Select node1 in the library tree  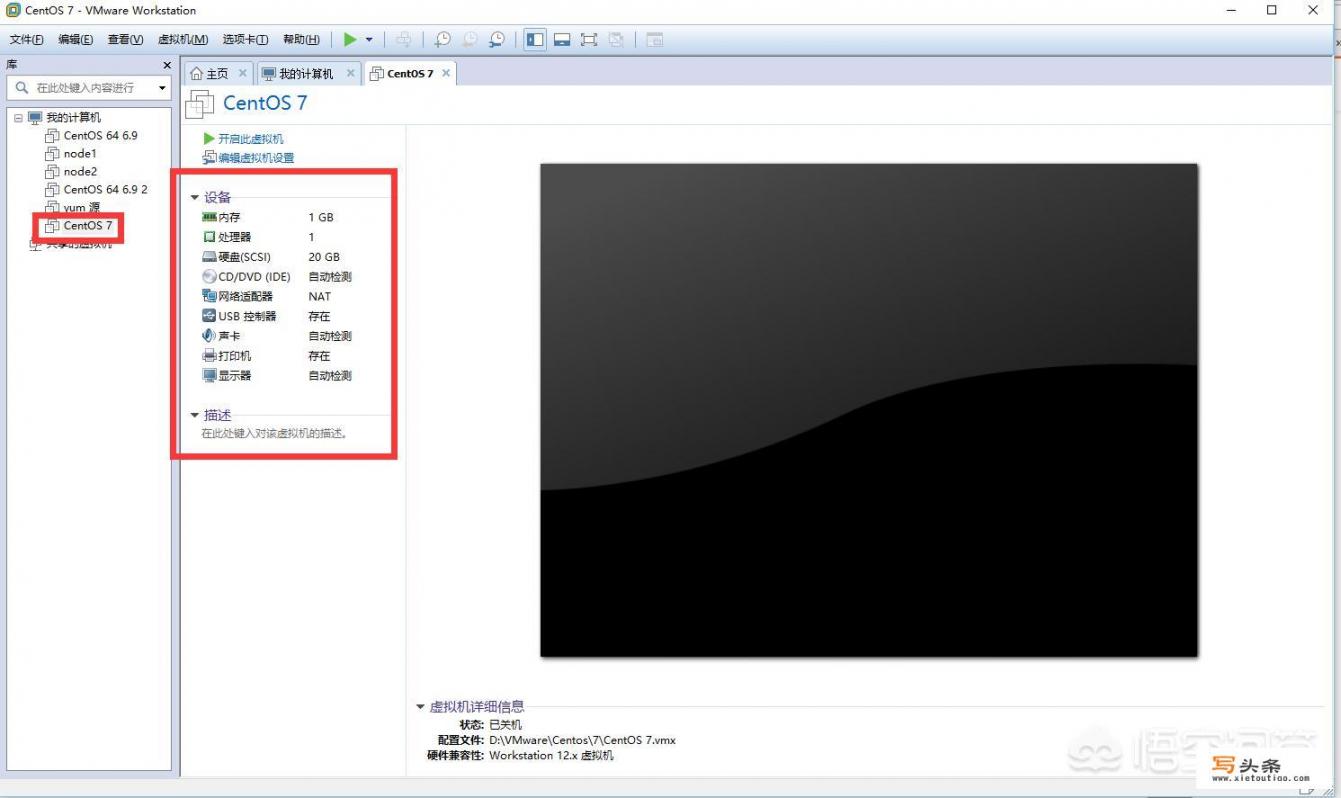click(80, 153)
